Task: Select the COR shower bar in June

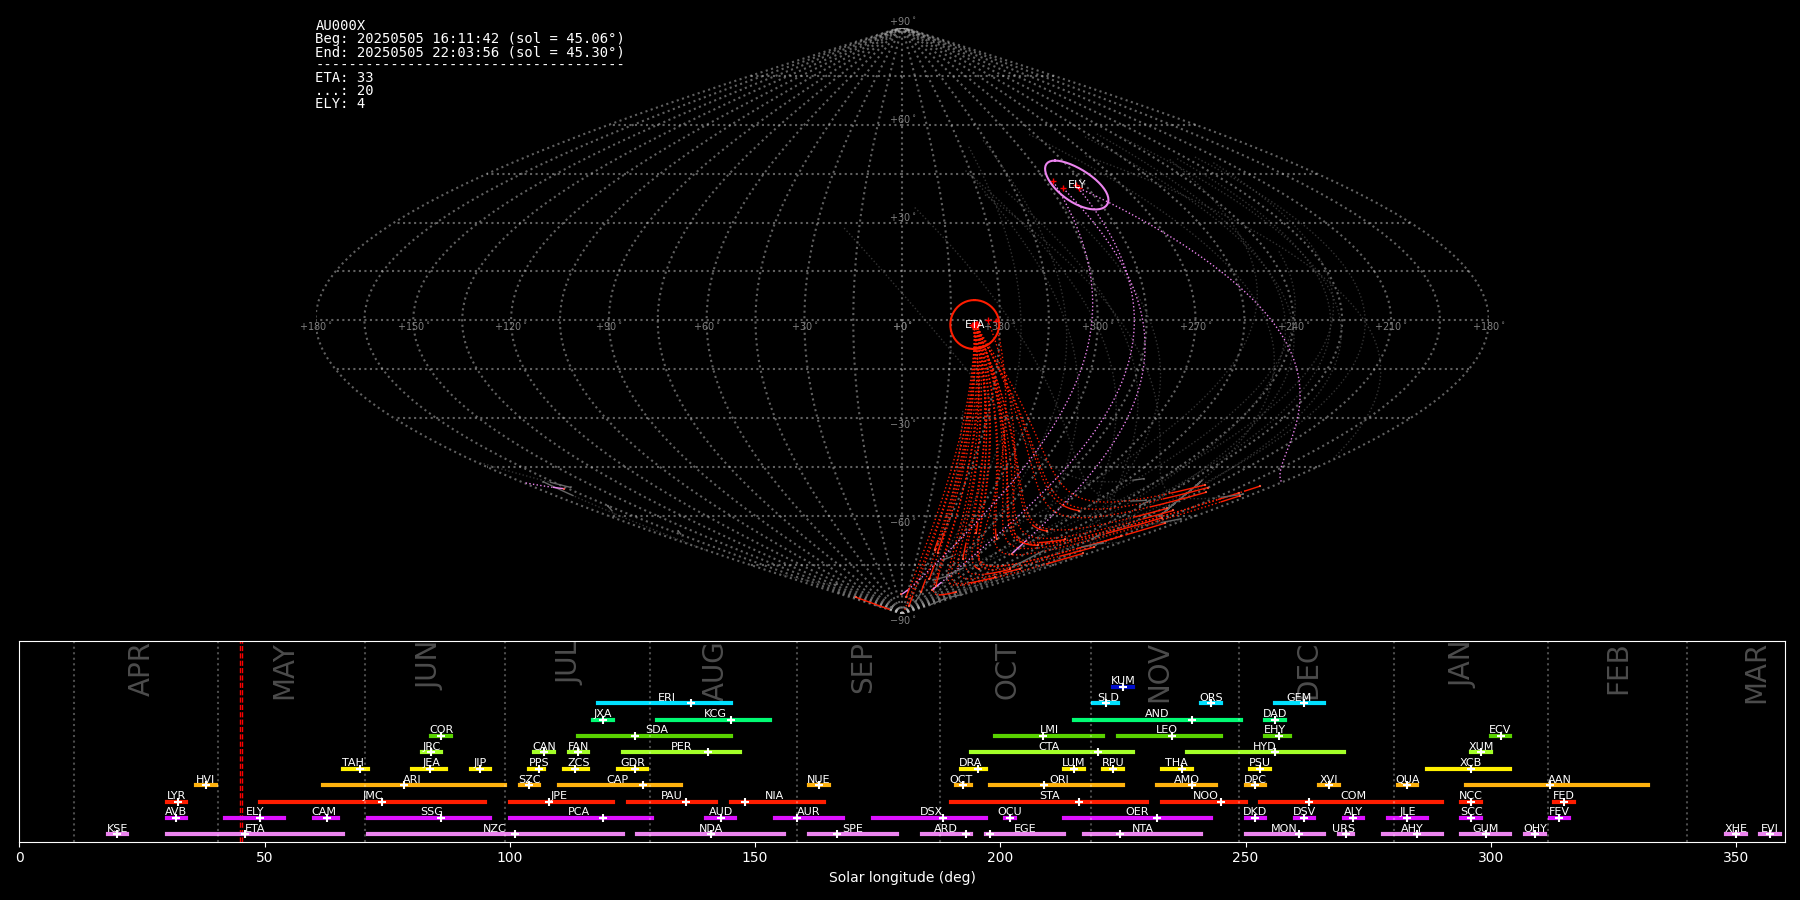Action: point(441,736)
